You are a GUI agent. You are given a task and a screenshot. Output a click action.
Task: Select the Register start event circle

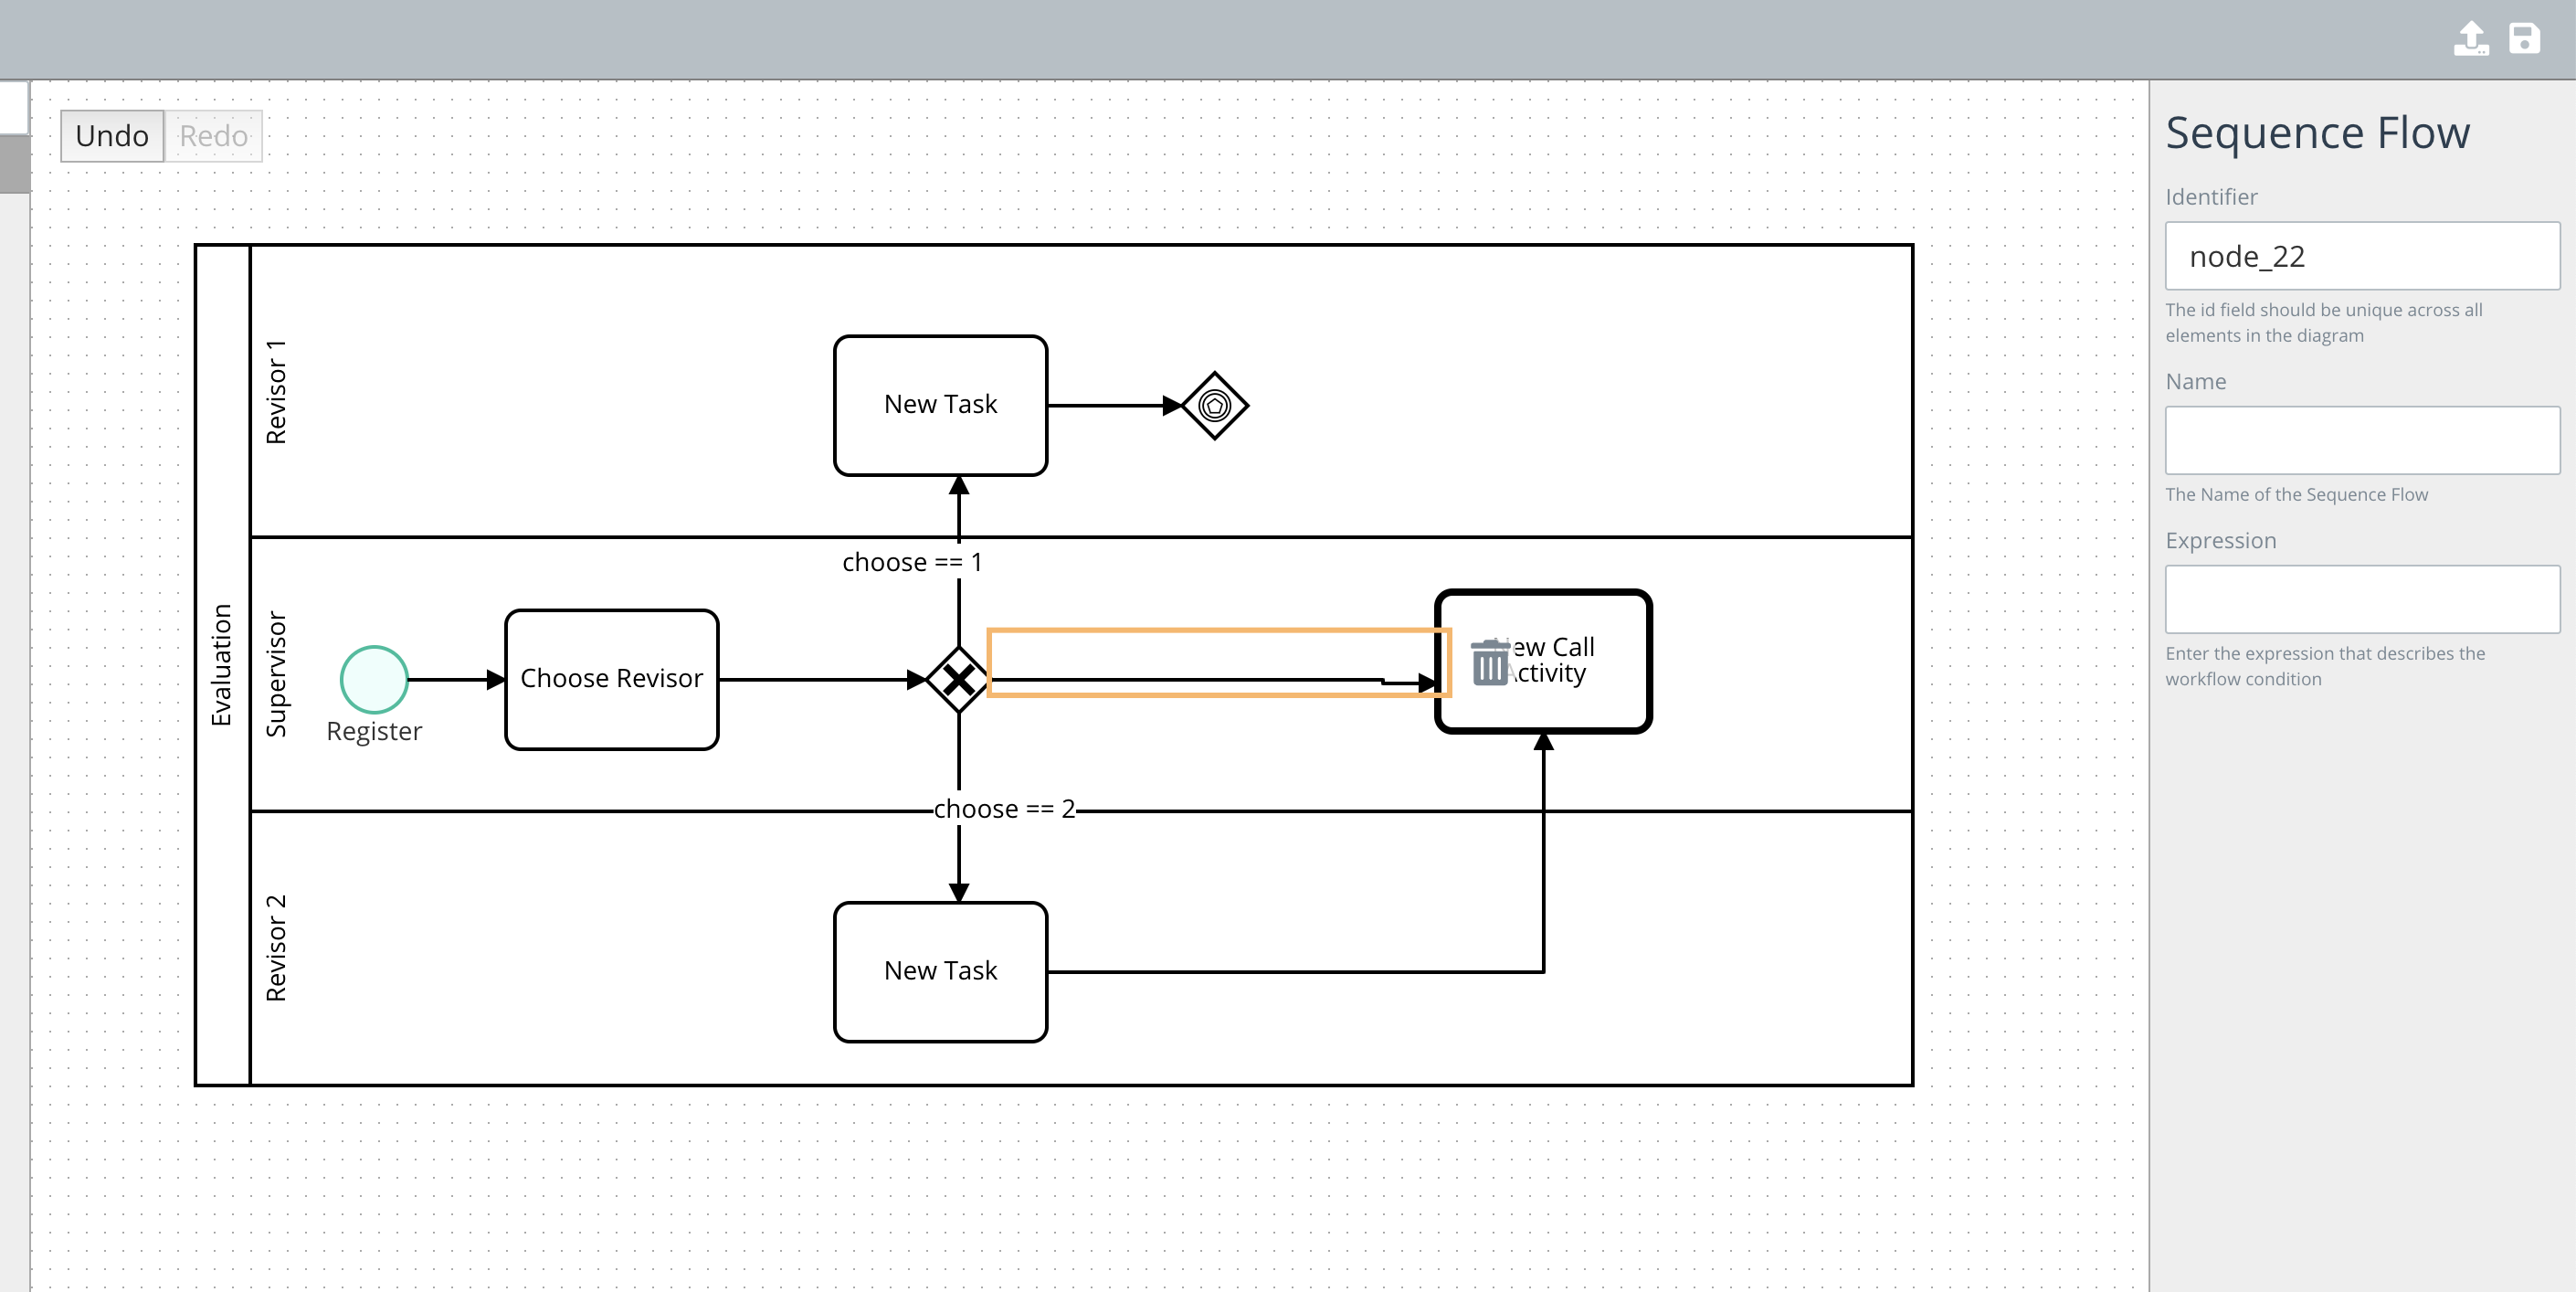click(374, 679)
